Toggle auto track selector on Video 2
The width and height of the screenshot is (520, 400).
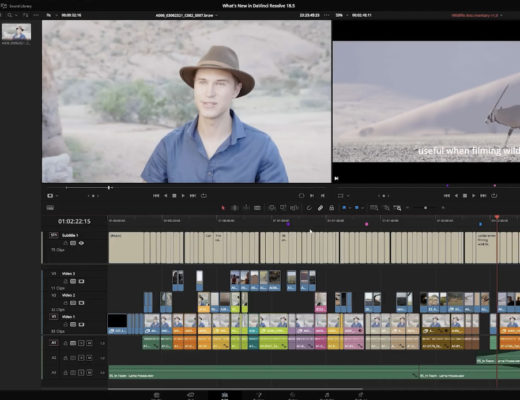(73, 303)
